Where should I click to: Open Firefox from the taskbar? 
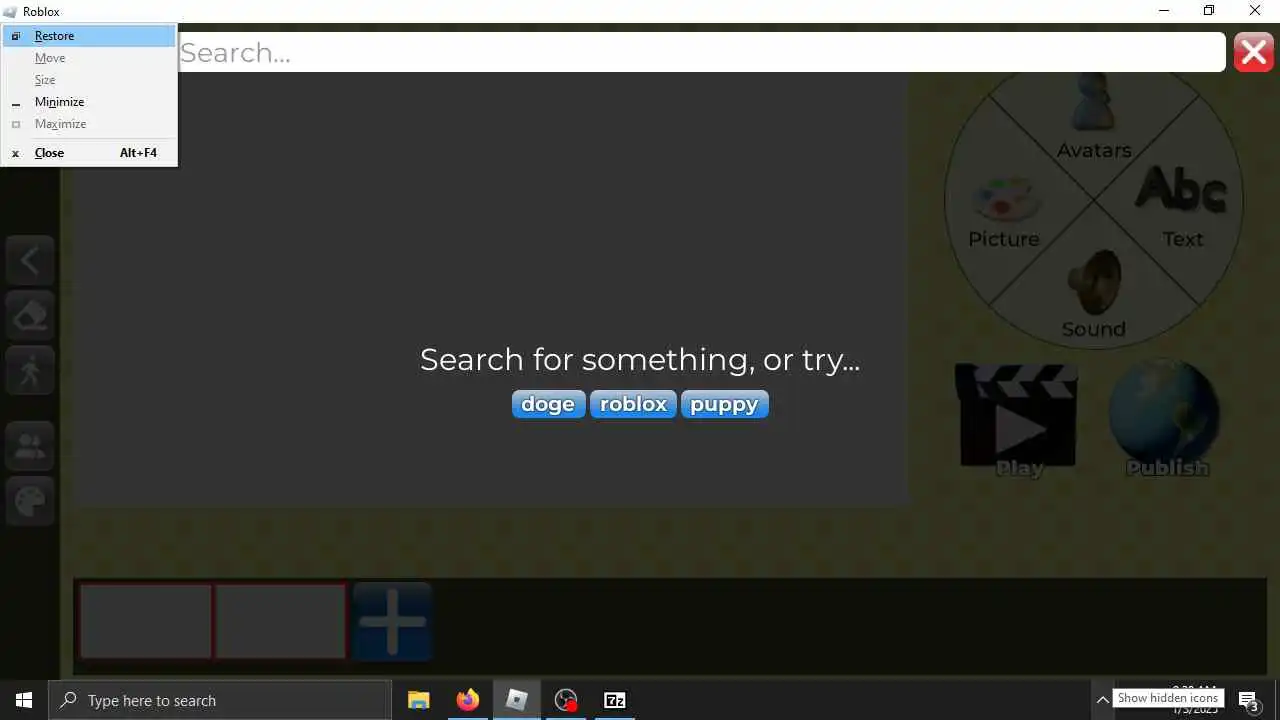tap(468, 700)
